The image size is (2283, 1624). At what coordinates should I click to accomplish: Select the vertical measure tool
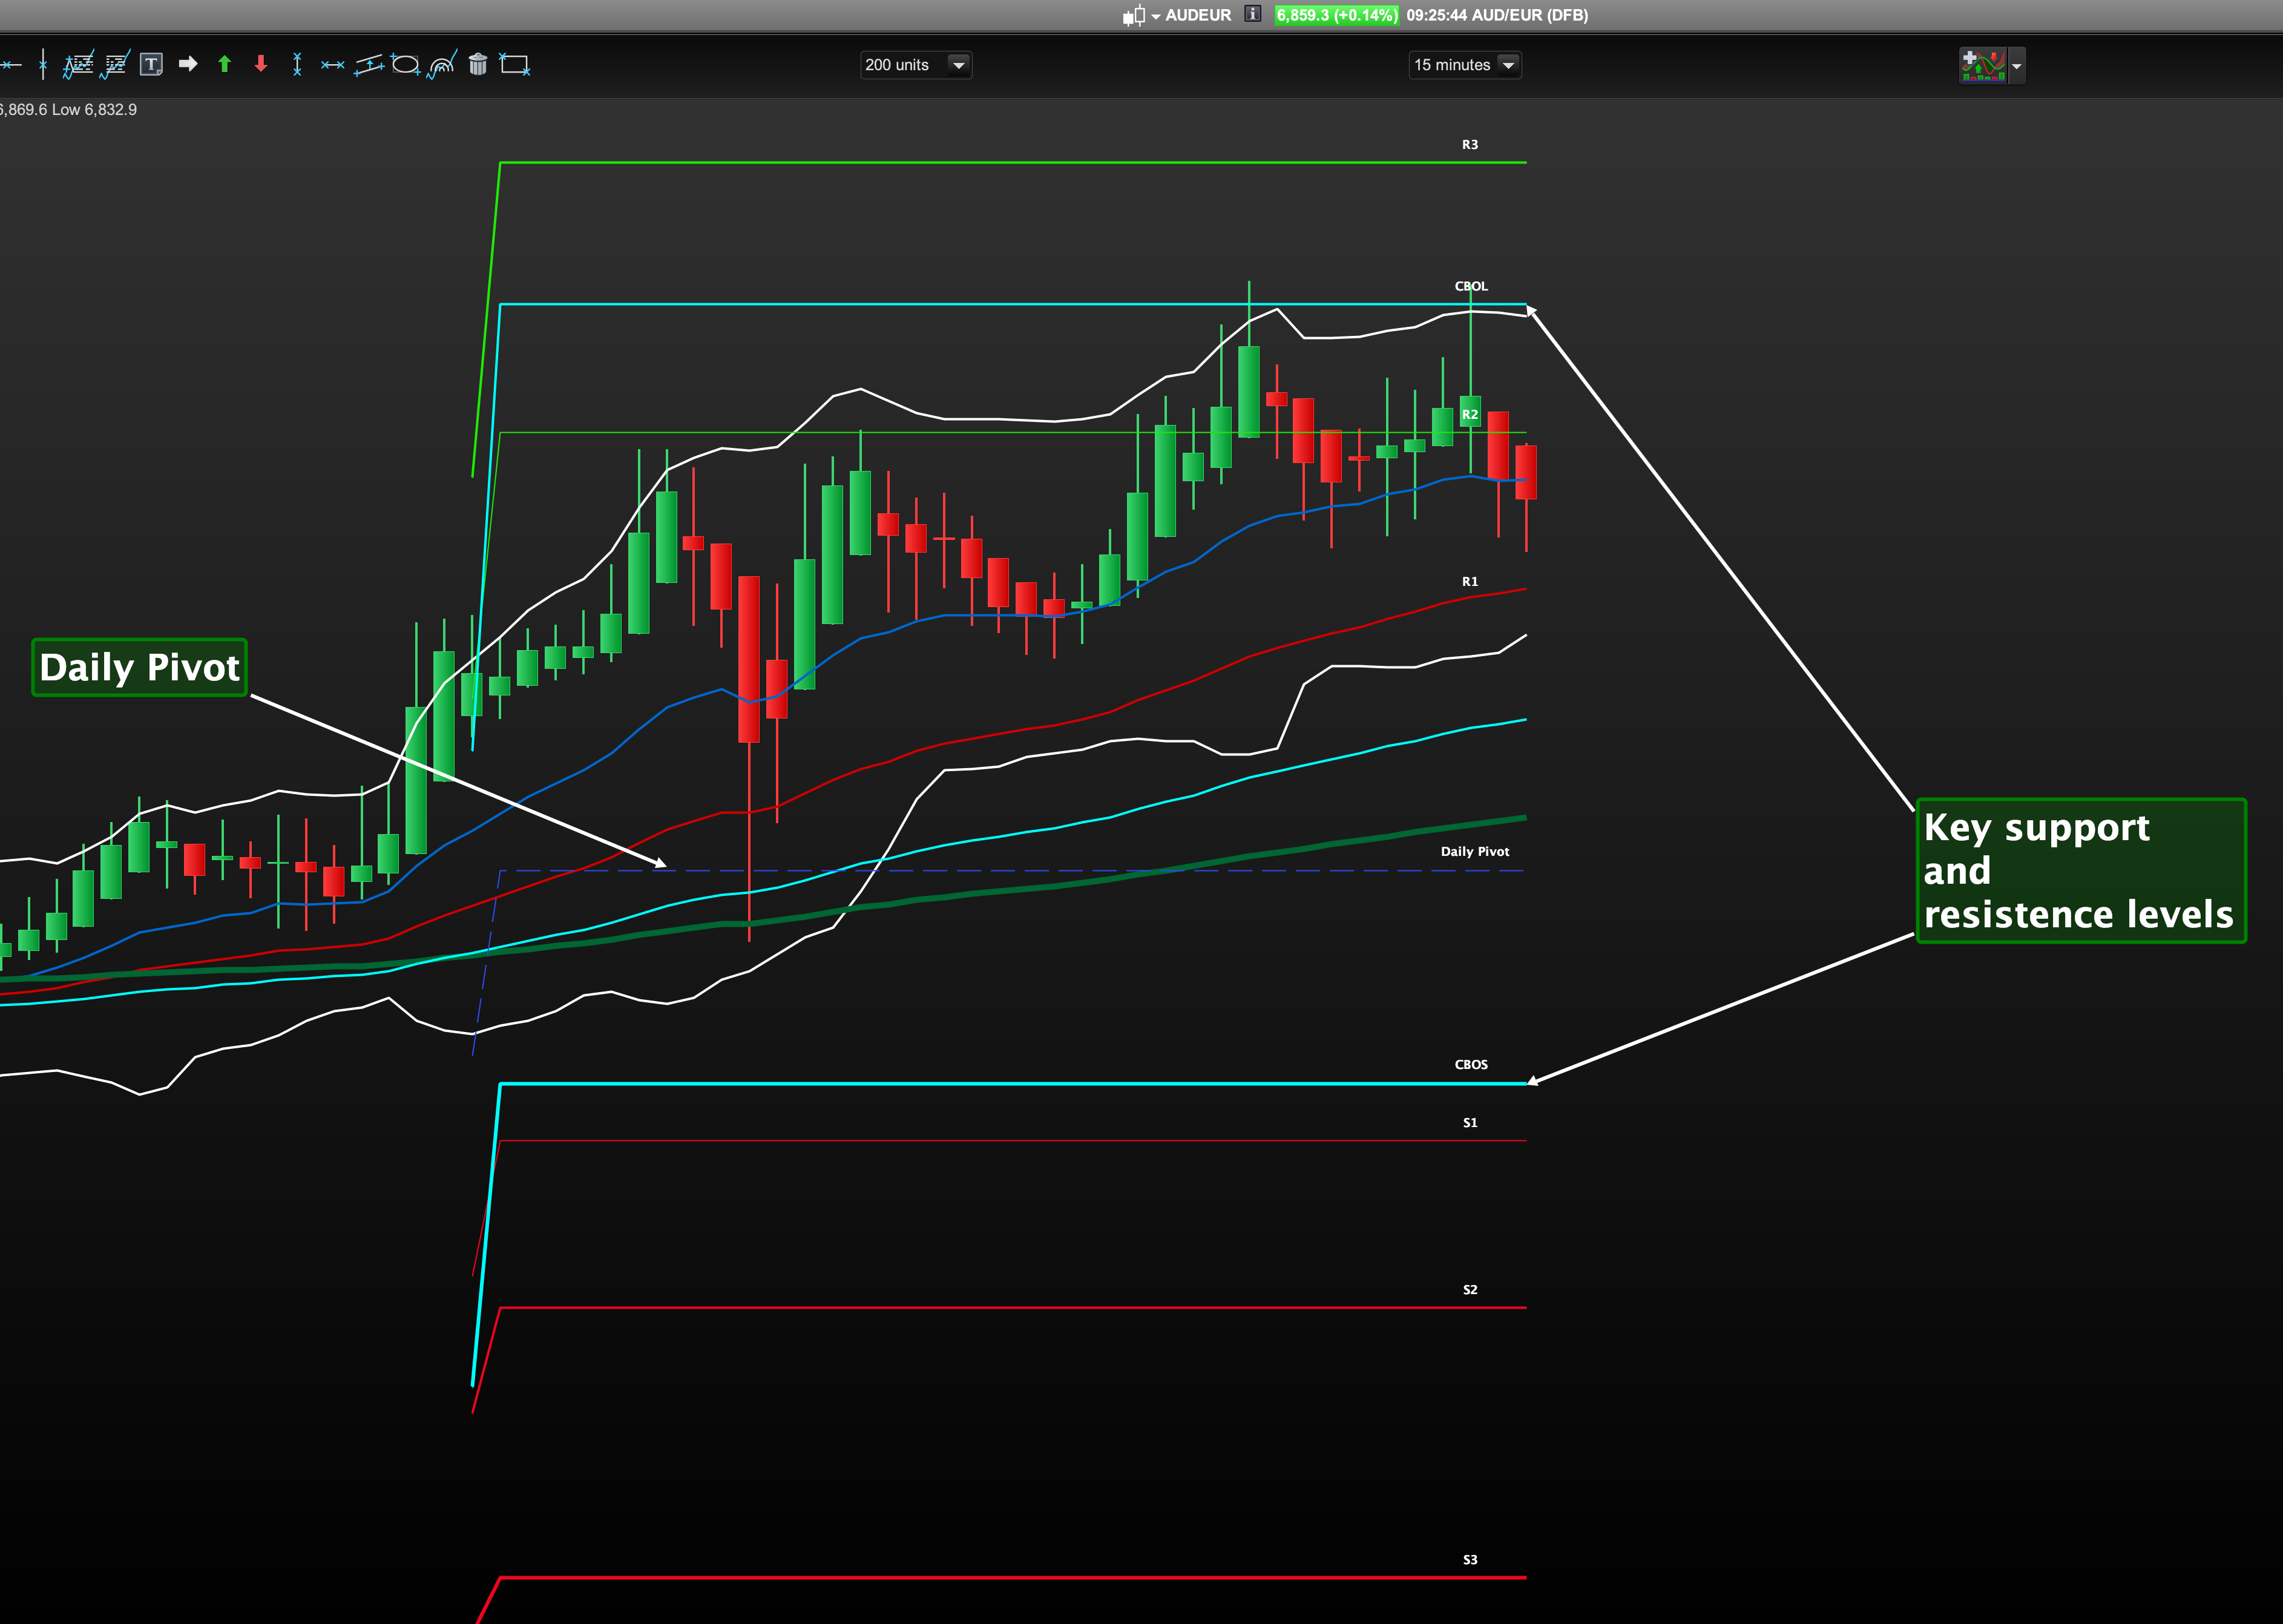(x=297, y=65)
